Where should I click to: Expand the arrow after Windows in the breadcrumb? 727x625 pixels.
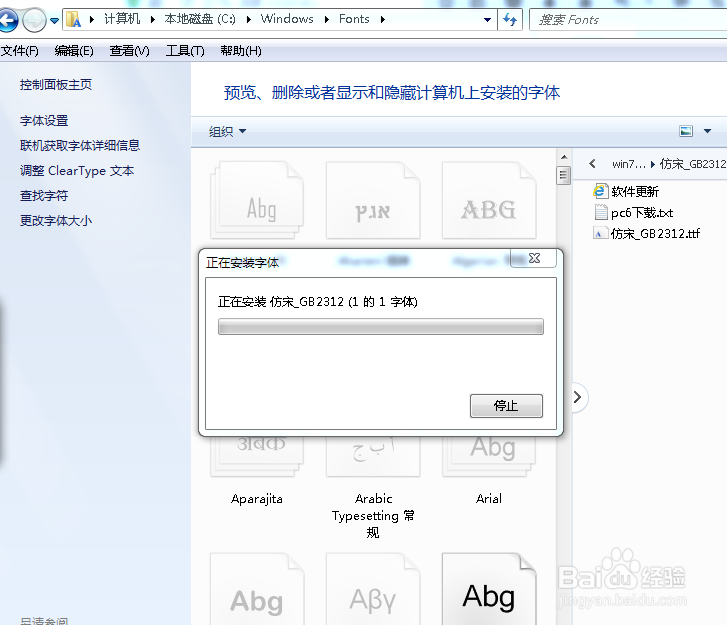coord(326,19)
